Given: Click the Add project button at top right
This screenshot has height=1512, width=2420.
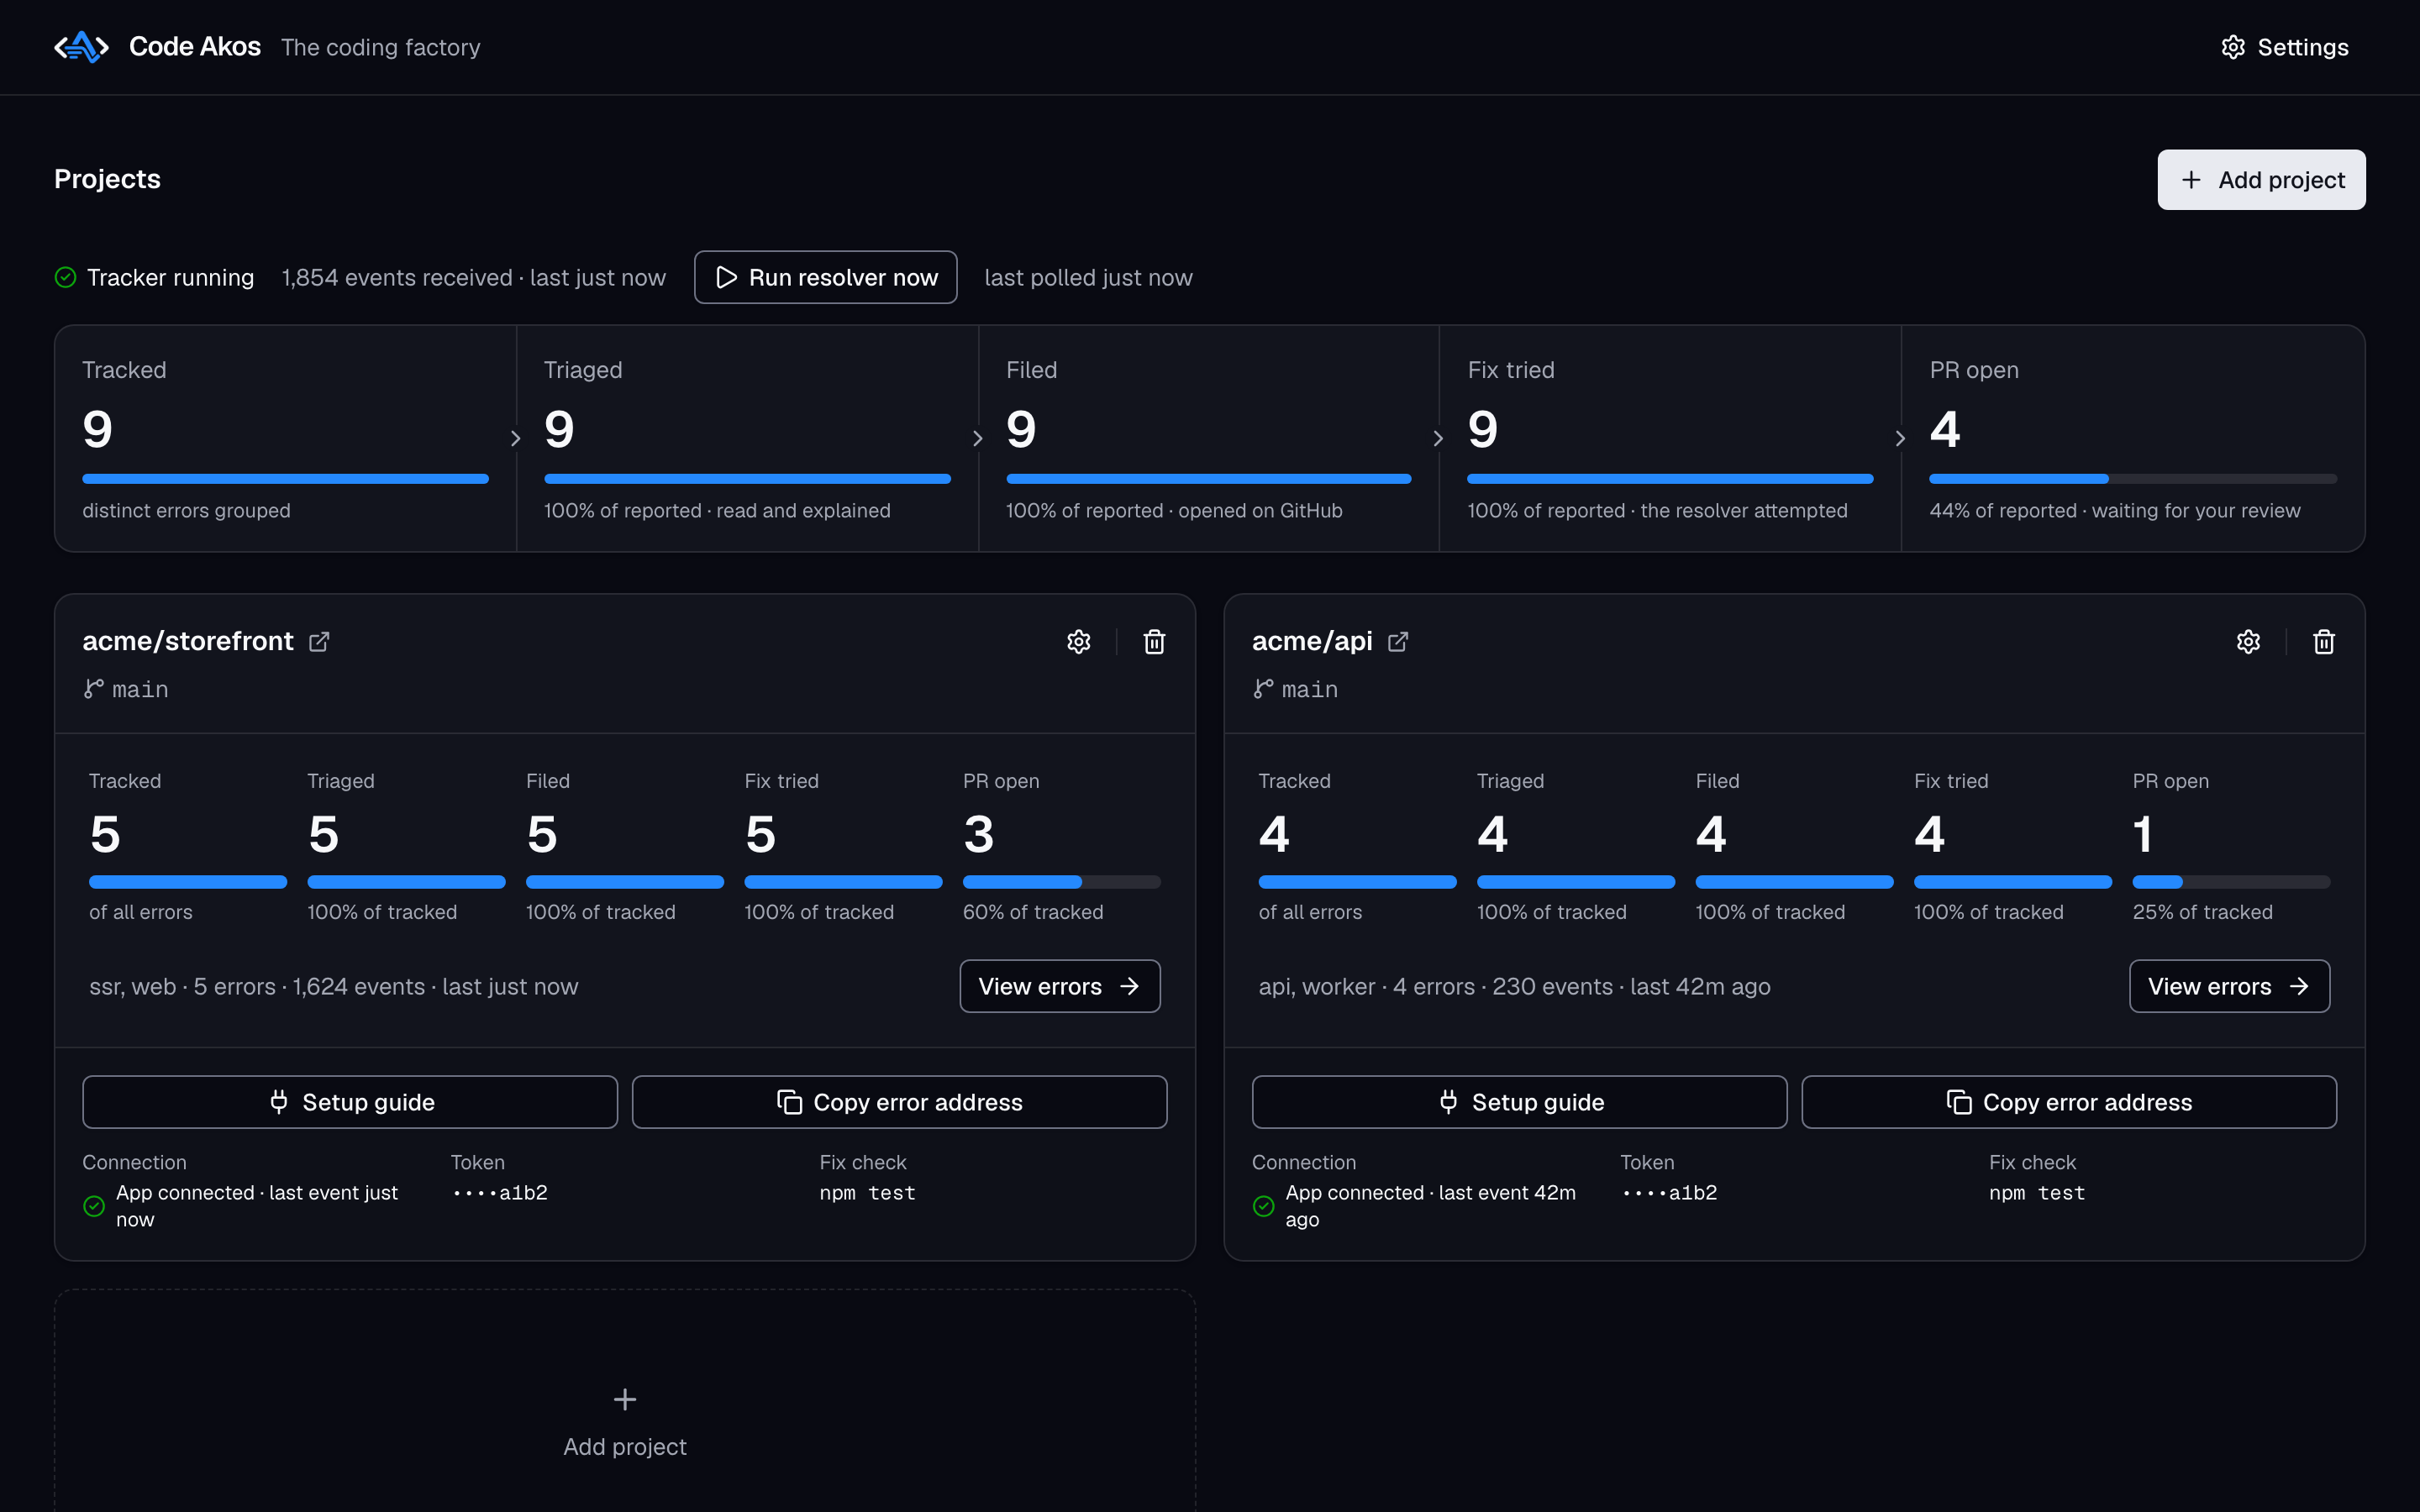Looking at the screenshot, I should [x=2261, y=180].
